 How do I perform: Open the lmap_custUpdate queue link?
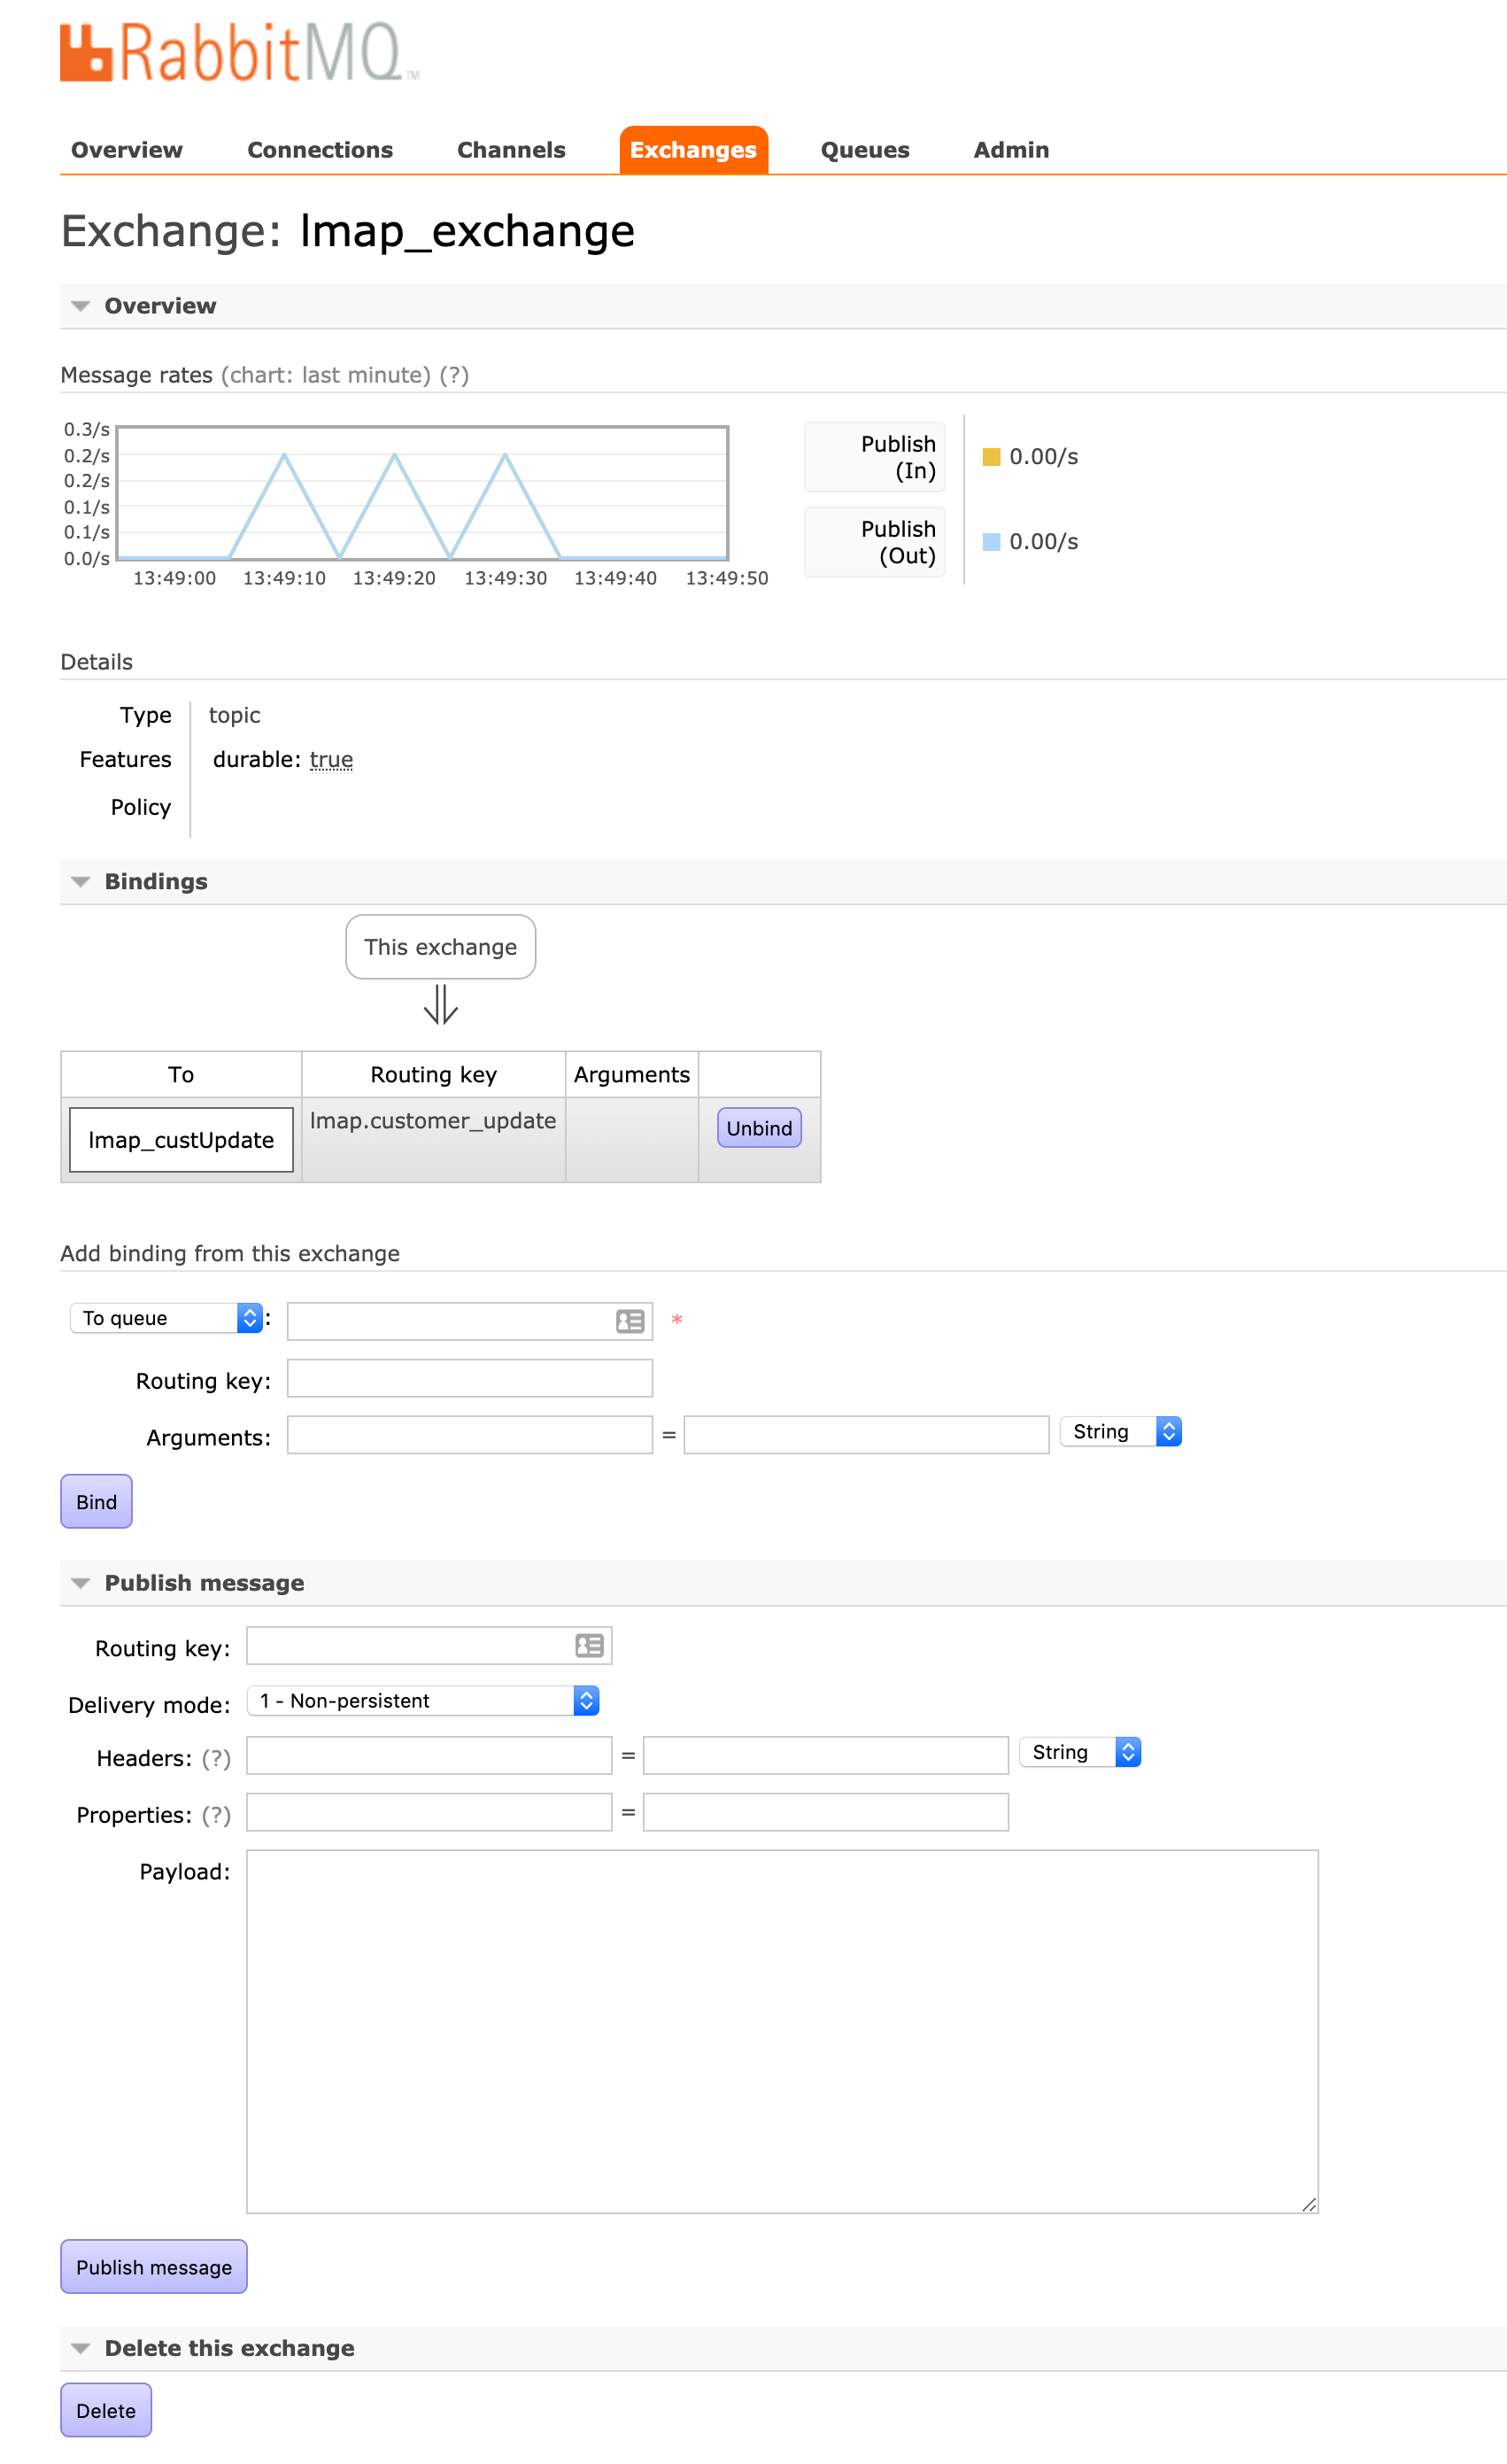coord(181,1140)
